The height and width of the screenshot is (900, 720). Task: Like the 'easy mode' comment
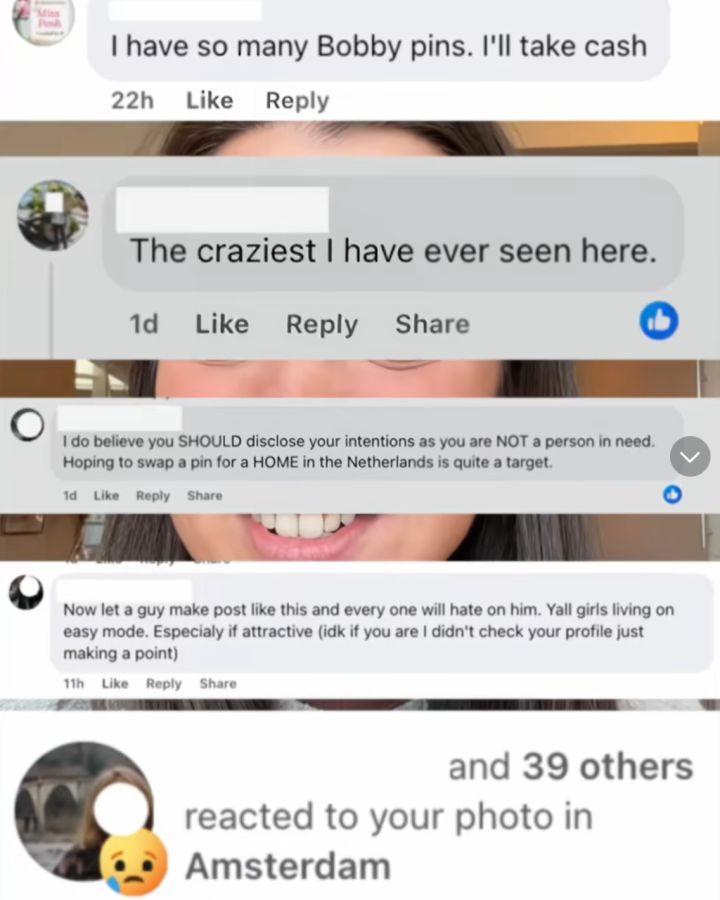(x=115, y=684)
